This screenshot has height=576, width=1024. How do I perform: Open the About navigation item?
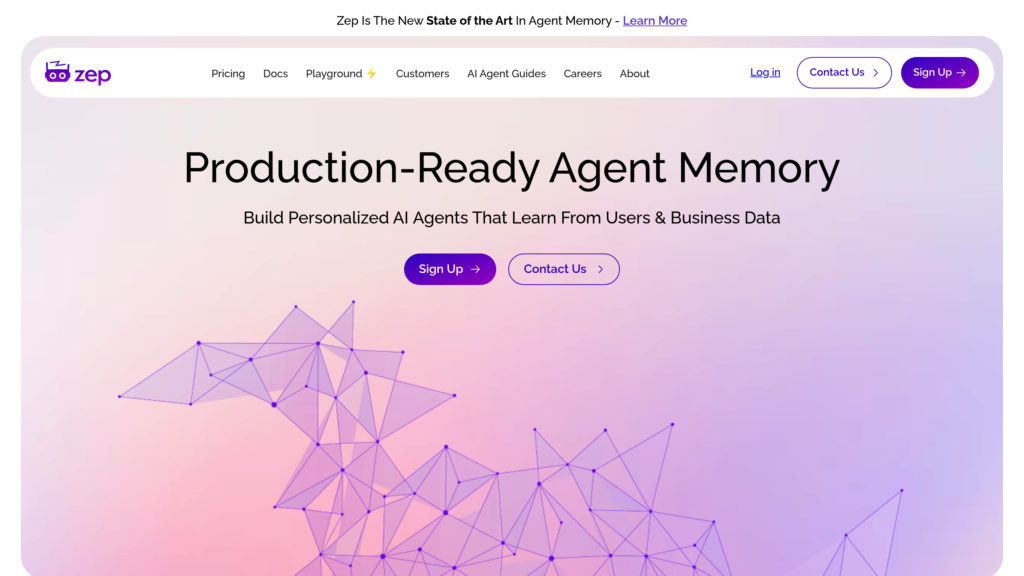(x=634, y=73)
